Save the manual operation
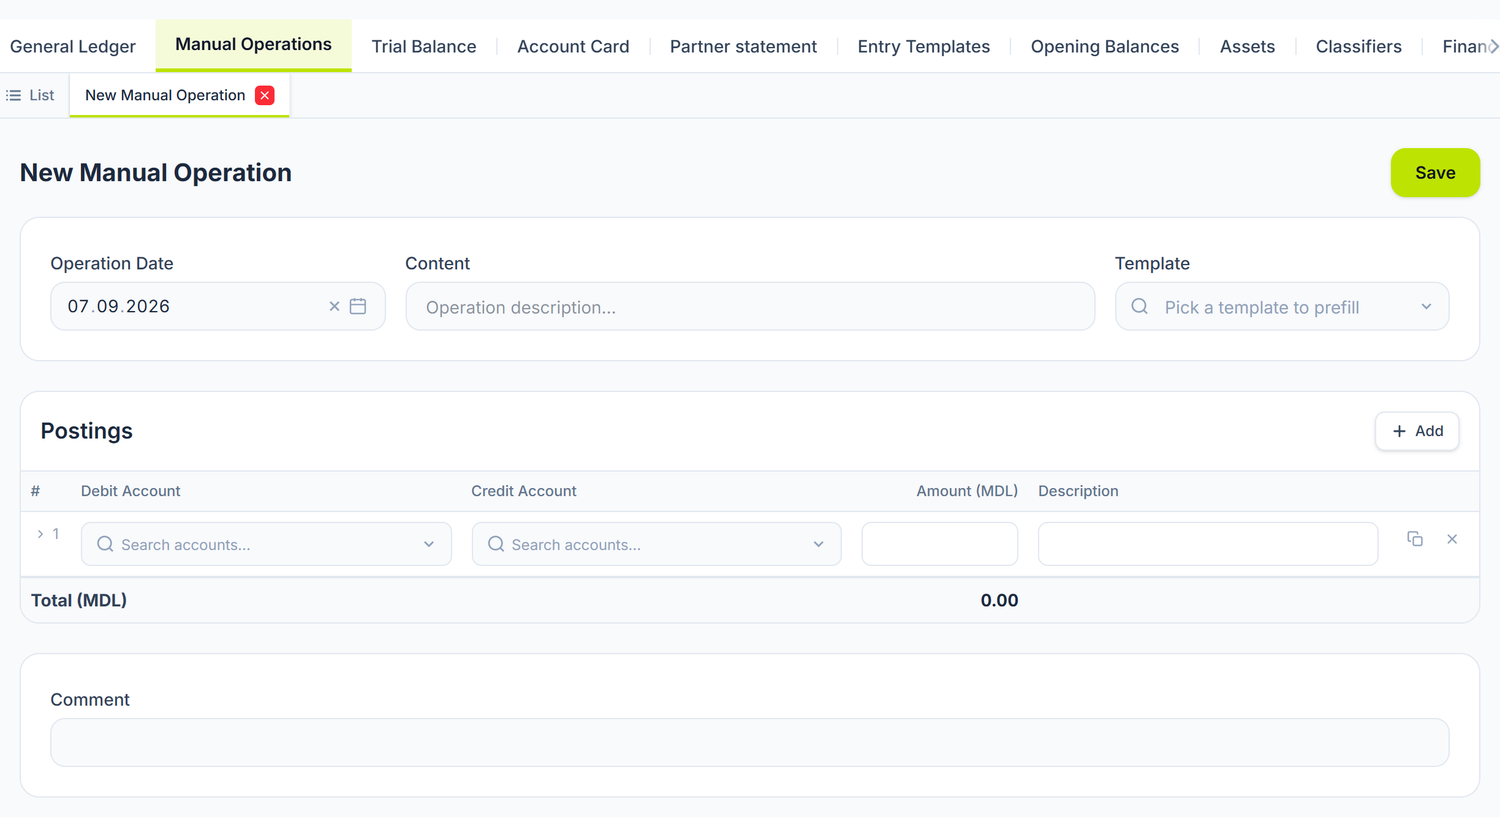Screen dimensions: 1500x817 pyautogui.click(x=1435, y=173)
